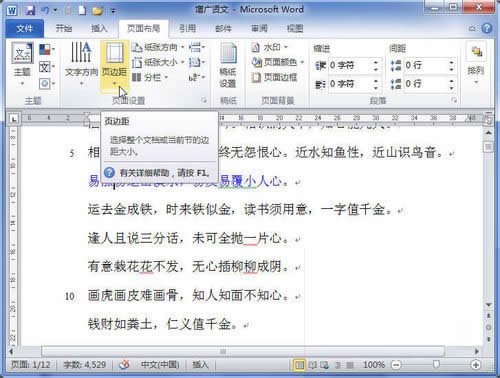Adjust the left indent spinner arrows

(x=376, y=65)
